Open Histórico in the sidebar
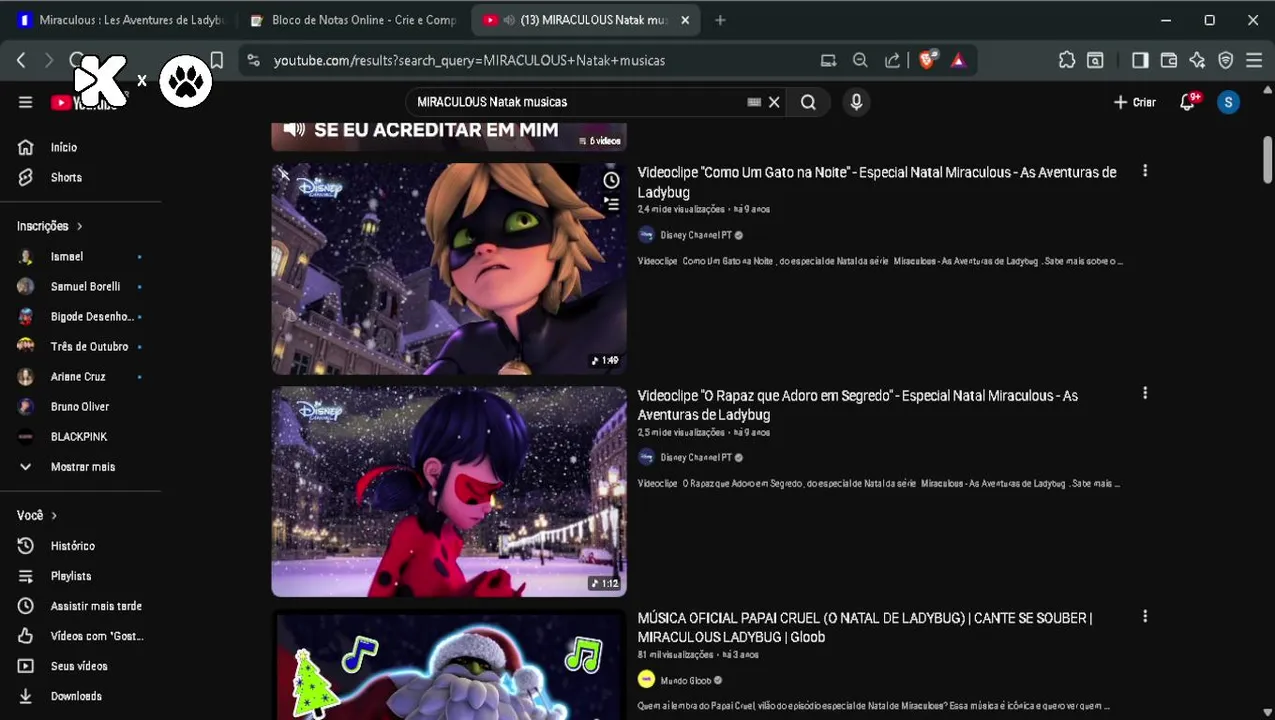1275x720 pixels. [x=72, y=546]
